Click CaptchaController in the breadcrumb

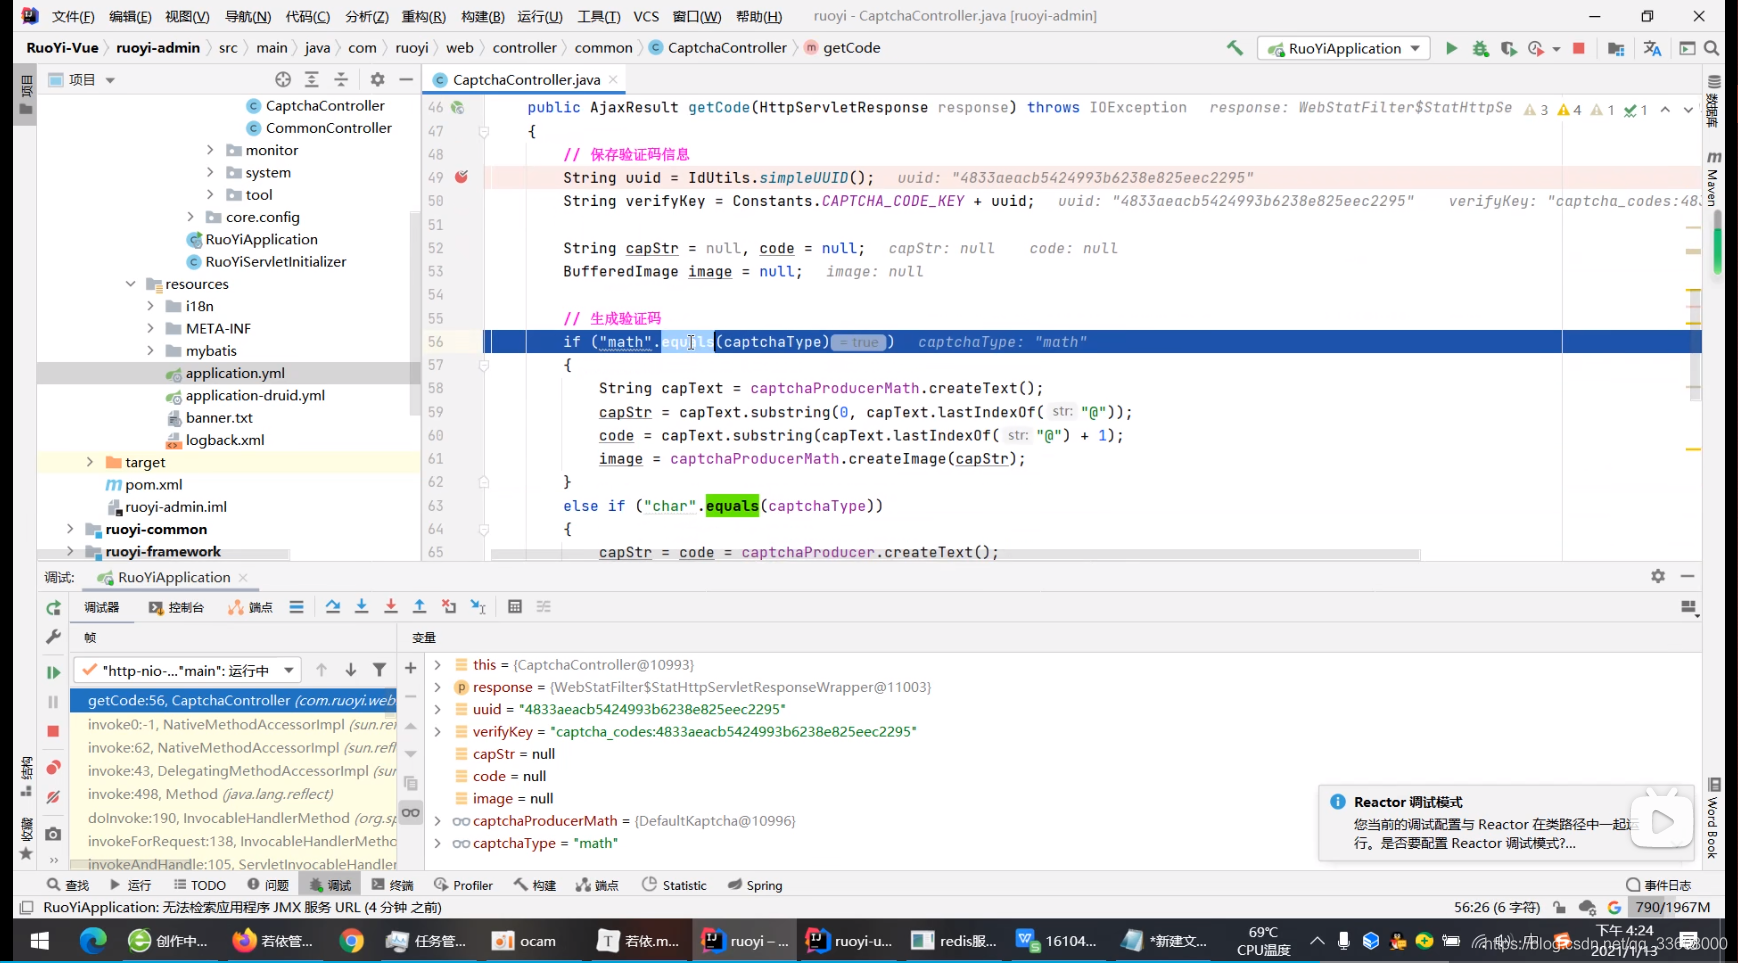pos(727,48)
